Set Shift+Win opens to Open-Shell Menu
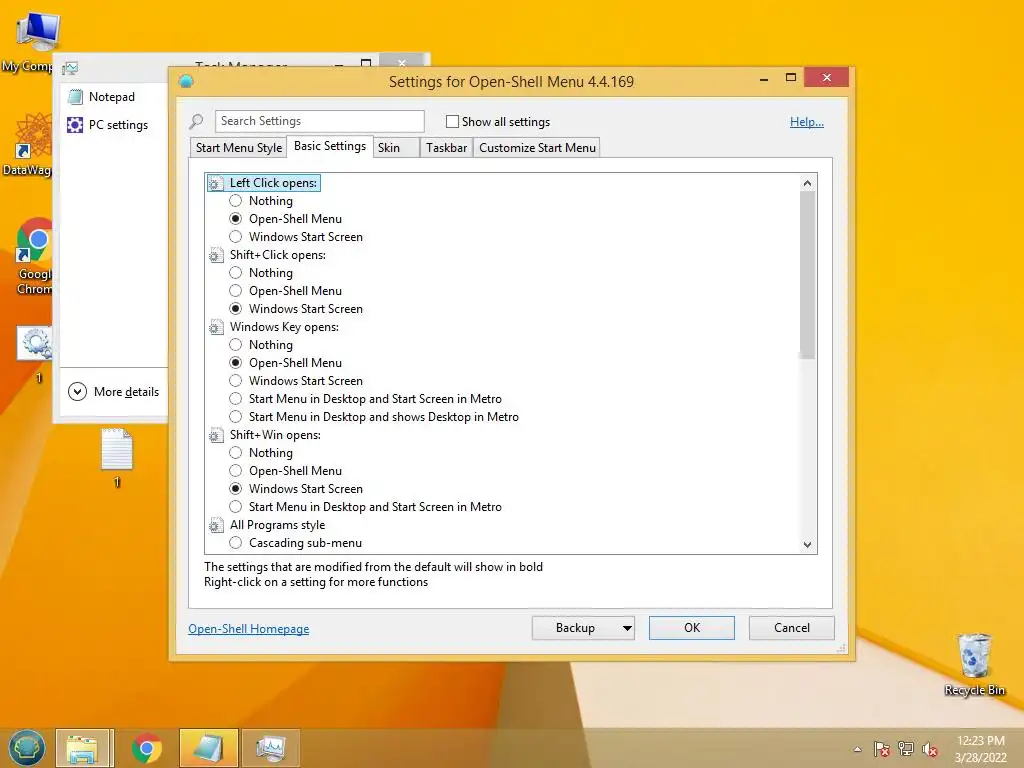The width and height of the screenshot is (1024, 768). pyautogui.click(x=236, y=471)
